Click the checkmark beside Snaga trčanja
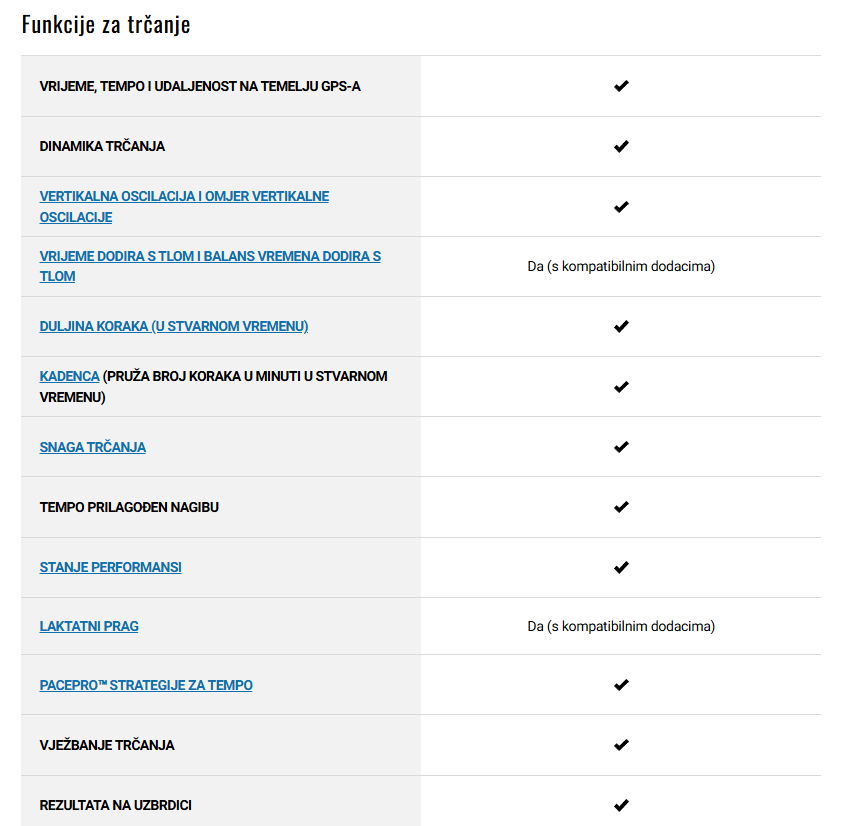843x826 pixels. click(621, 447)
